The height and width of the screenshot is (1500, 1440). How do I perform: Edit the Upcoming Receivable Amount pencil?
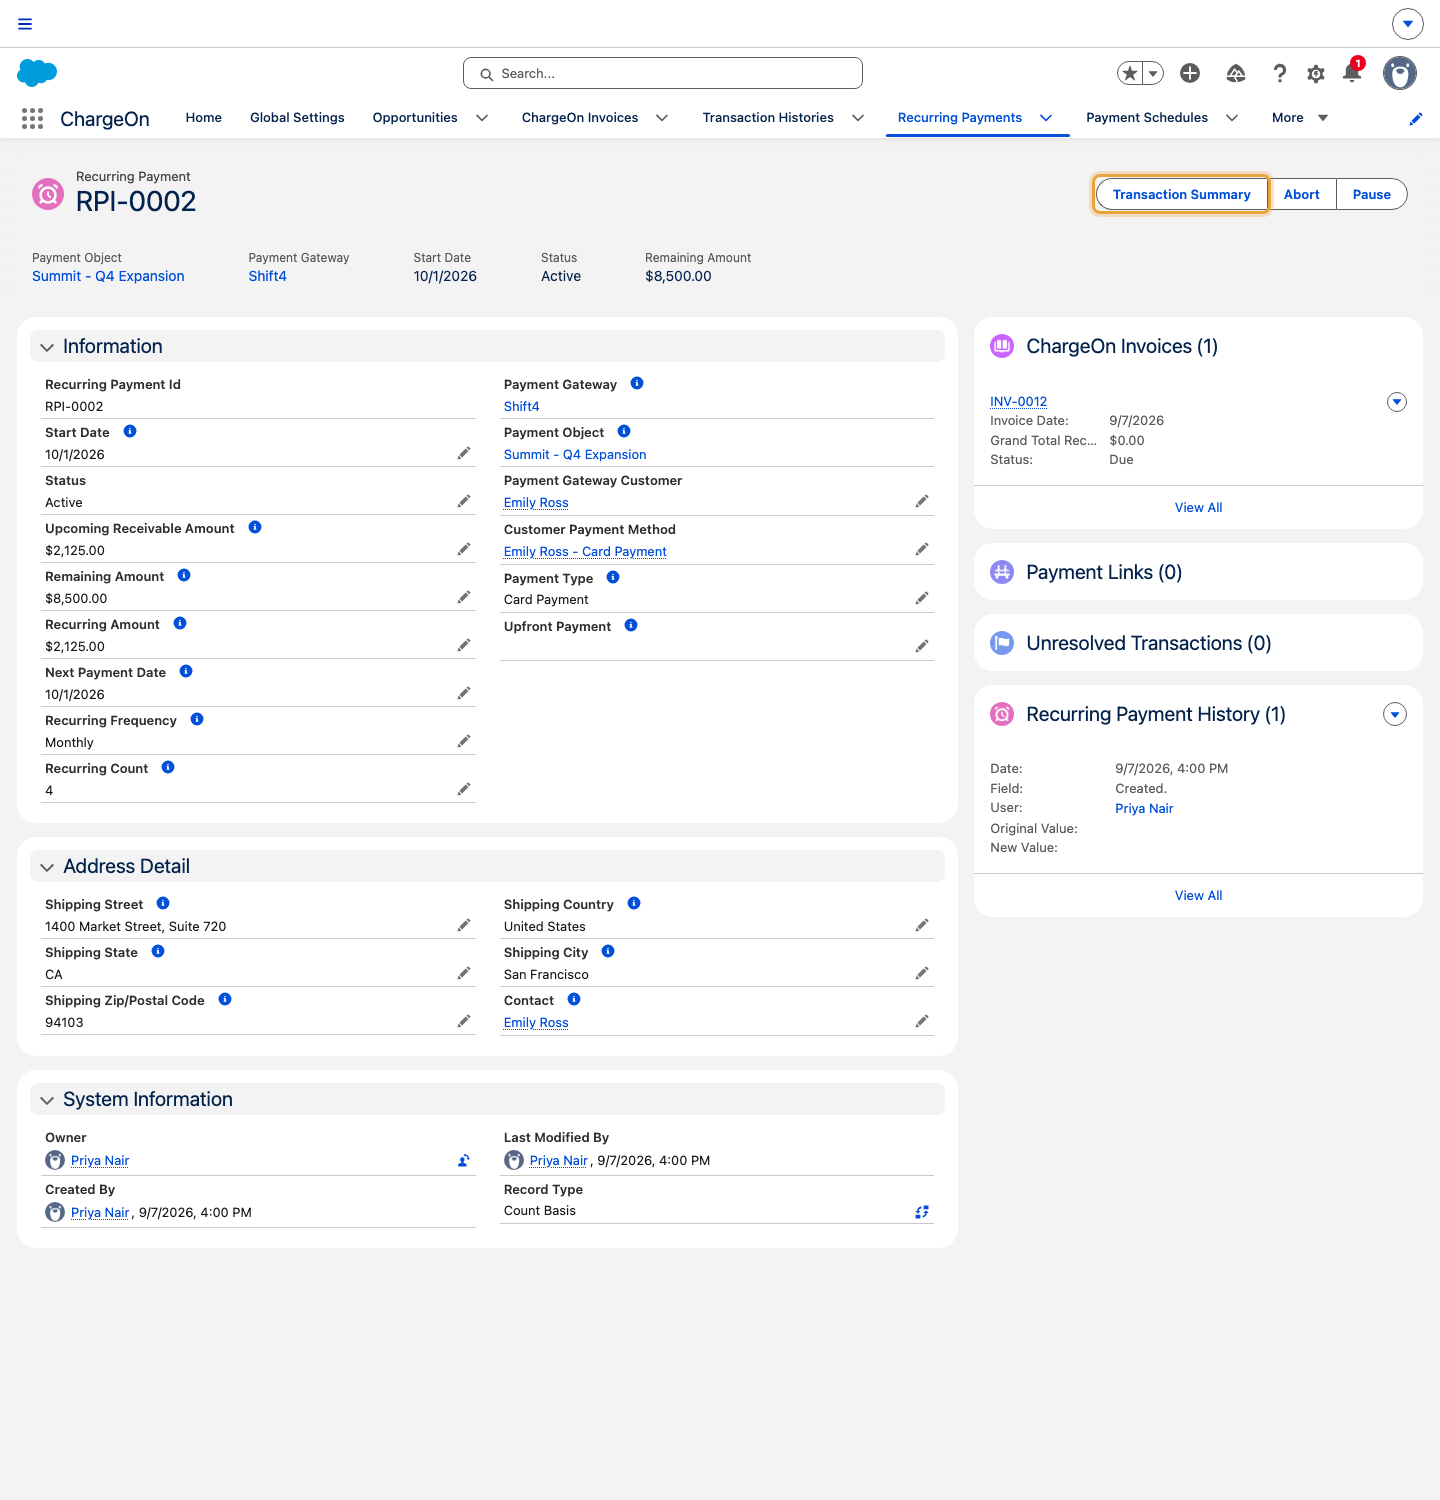[x=464, y=549]
